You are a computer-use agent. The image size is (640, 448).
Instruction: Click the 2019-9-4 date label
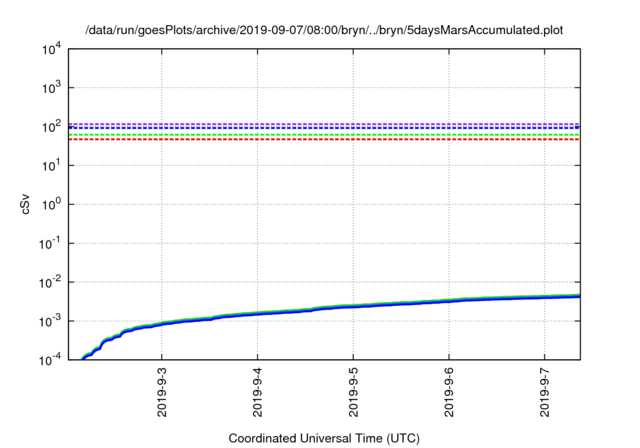[x=258, y=392]
